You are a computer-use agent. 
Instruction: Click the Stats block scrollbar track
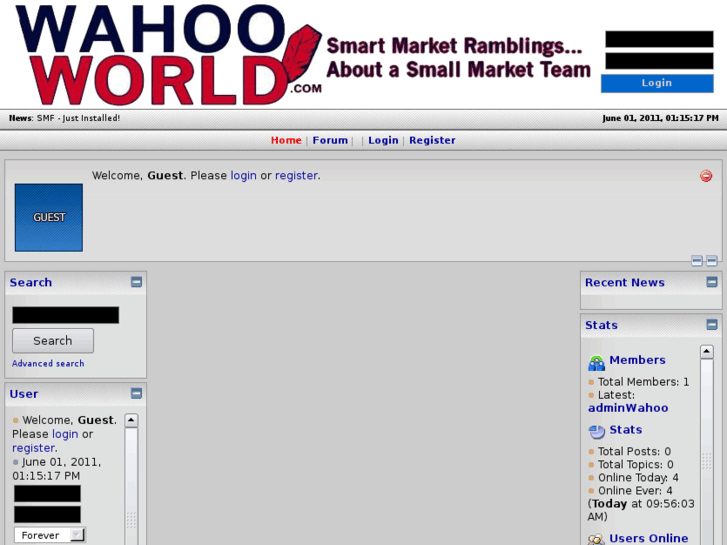click(706, 451)
